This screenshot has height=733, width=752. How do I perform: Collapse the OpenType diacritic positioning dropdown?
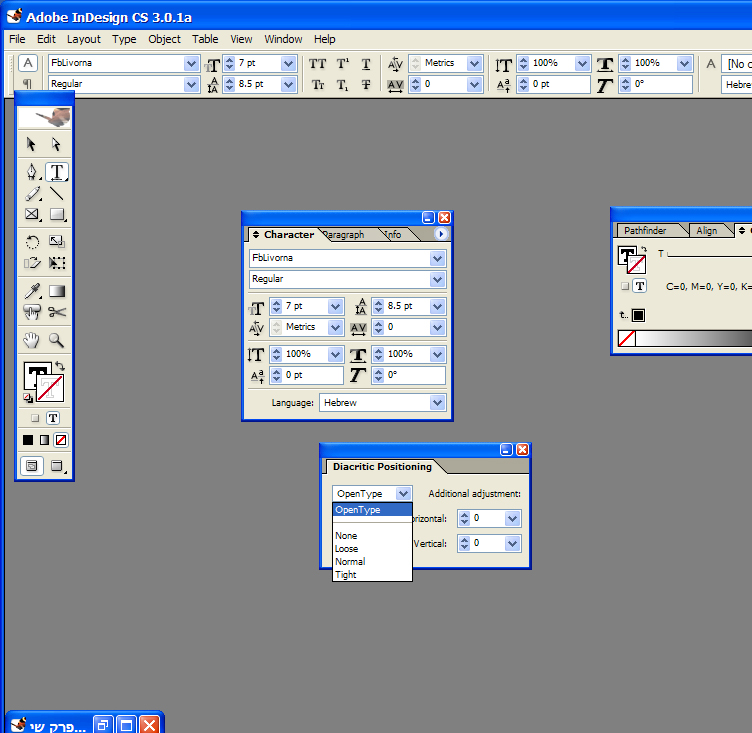[x=403, y=493]
